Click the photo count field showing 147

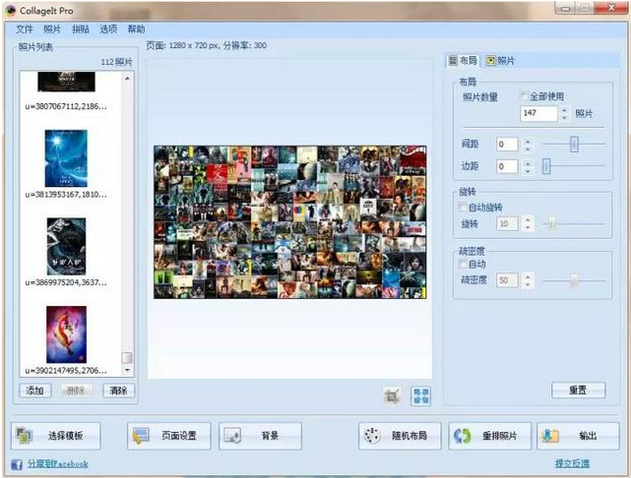(x=539, y=113)
